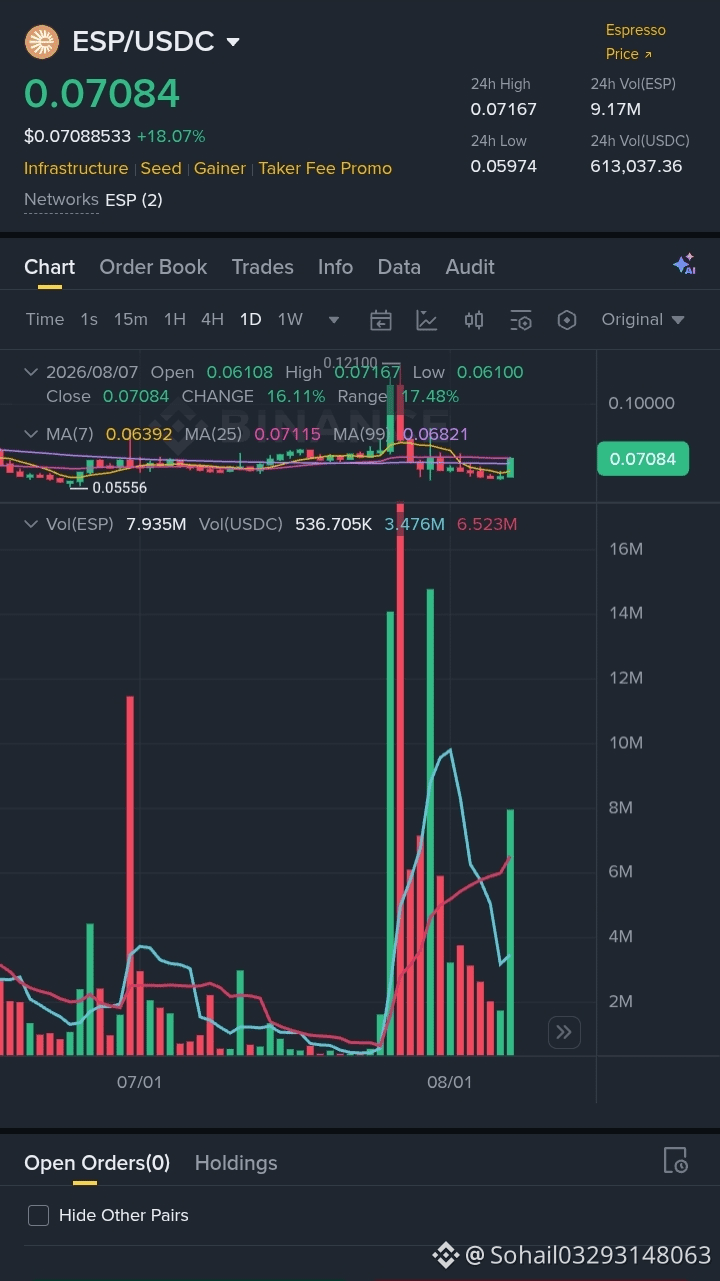Tap the 0.07084 large price

pyautogui.click(x=102, y=93)
